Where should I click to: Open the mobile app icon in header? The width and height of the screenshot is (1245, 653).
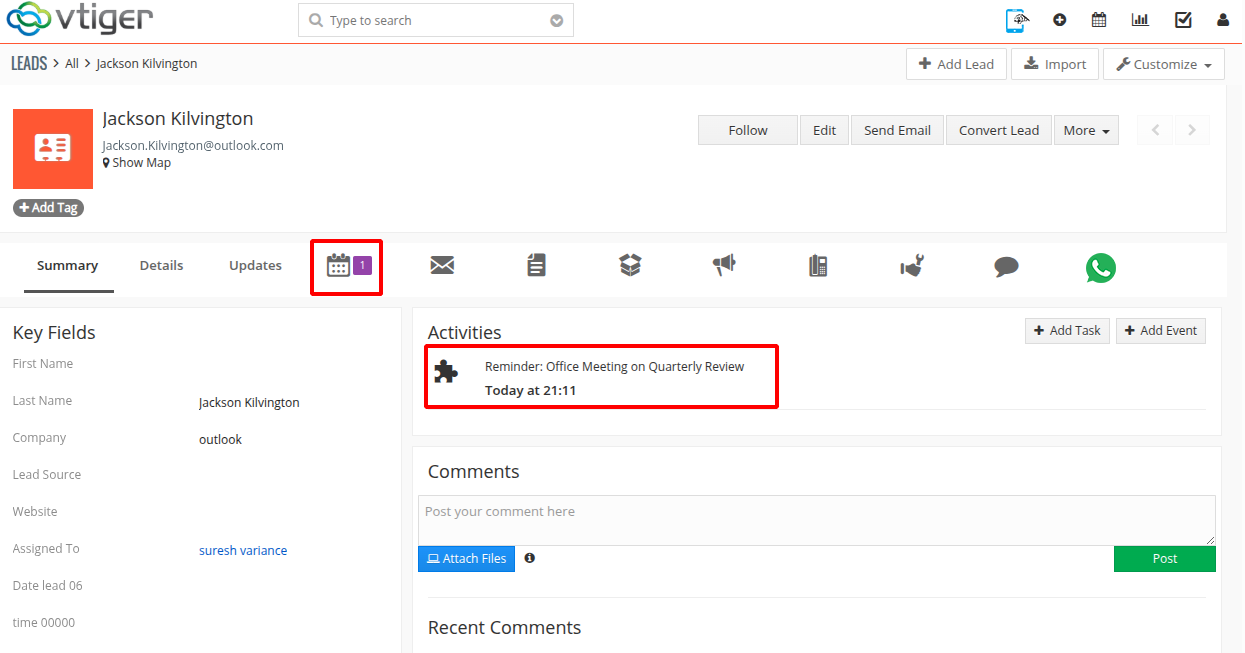pos(1017,20)
